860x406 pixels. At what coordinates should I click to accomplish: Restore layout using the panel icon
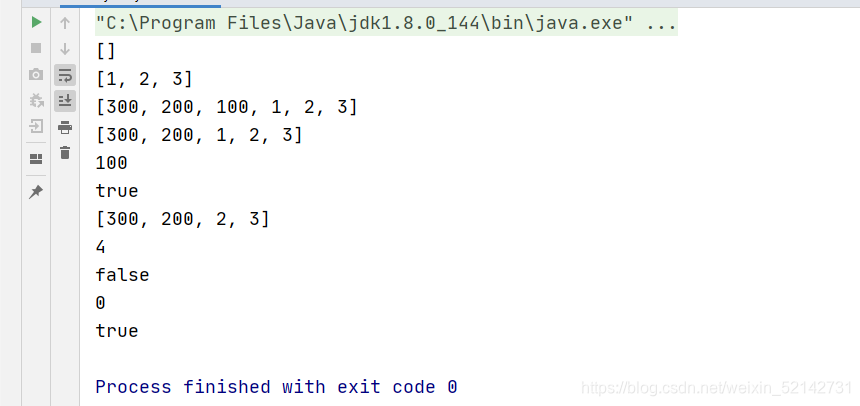click(36, 159)
